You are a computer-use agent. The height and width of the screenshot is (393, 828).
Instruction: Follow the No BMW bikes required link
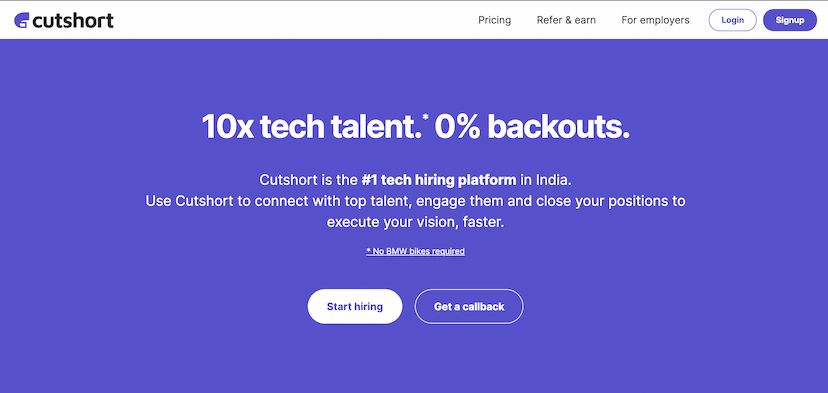pyautogui.click(x=416, y=251)
